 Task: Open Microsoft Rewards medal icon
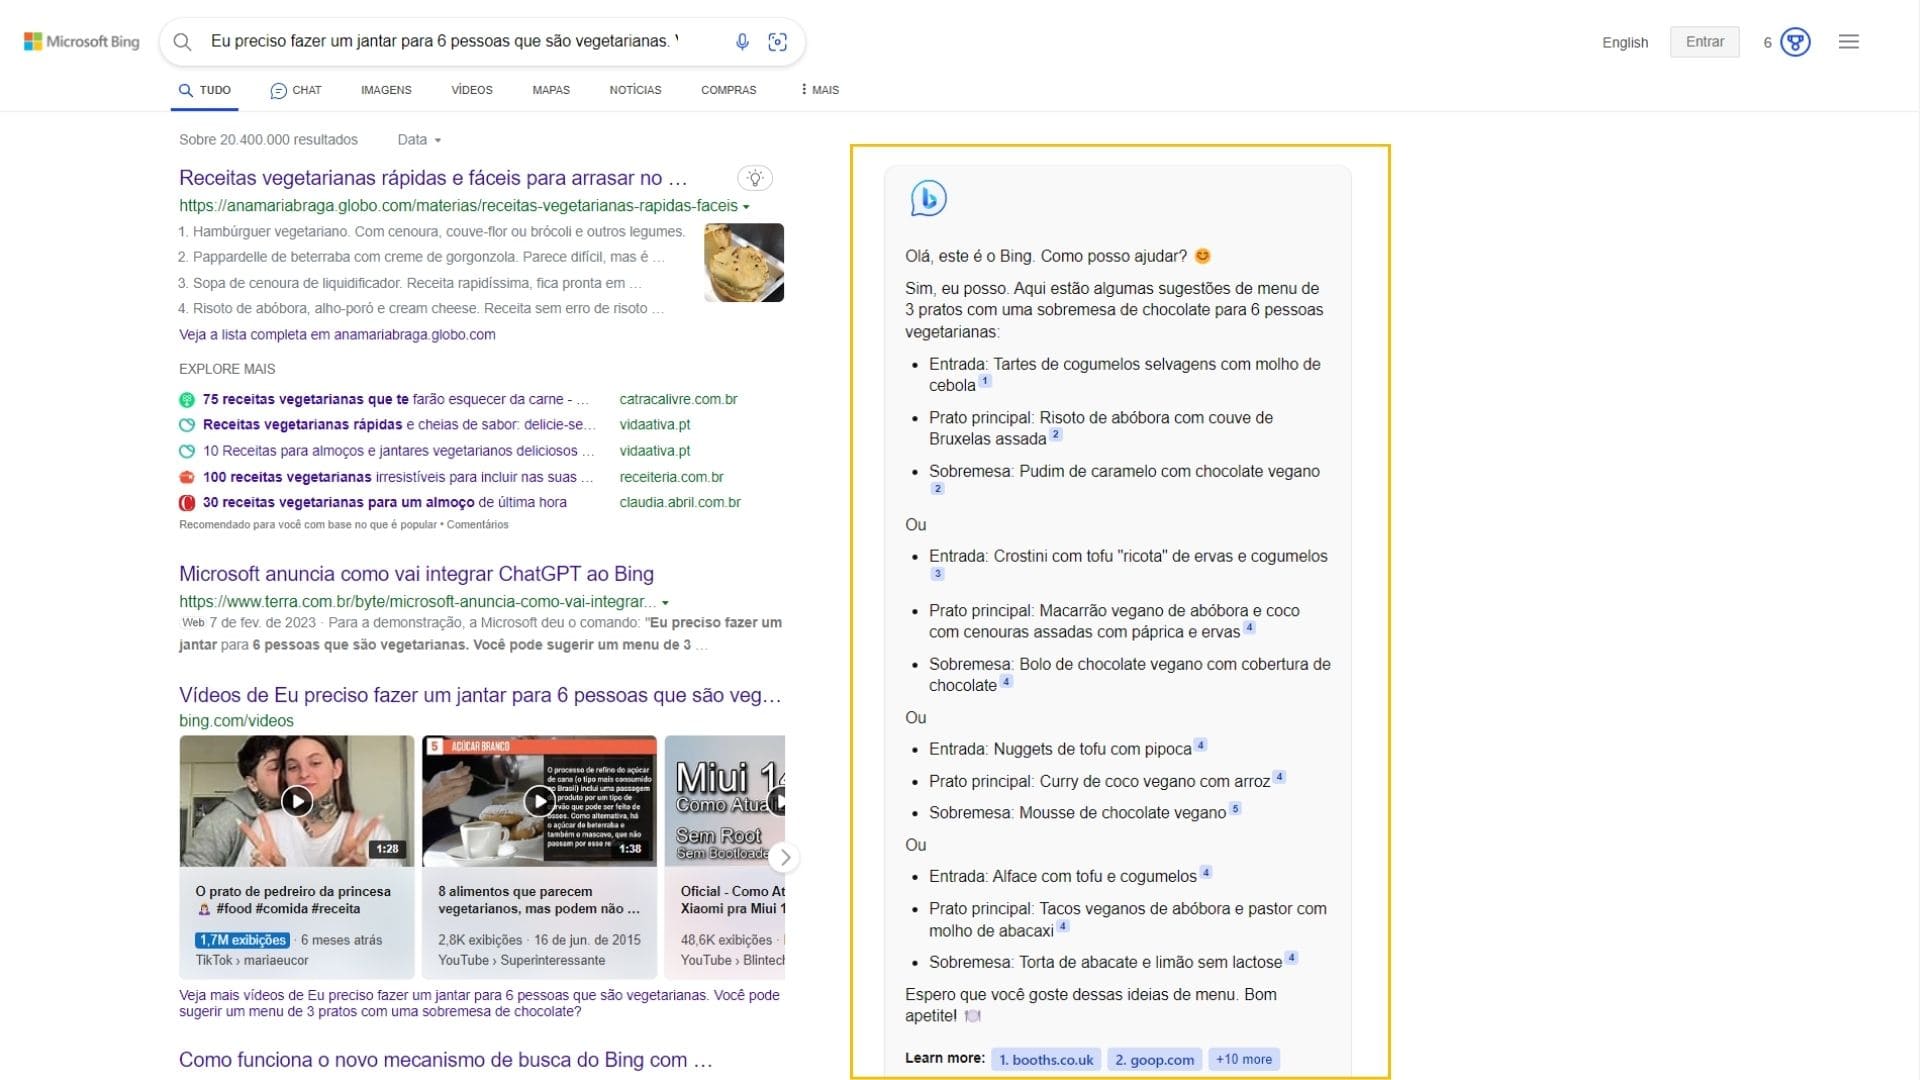(1795, 42)
